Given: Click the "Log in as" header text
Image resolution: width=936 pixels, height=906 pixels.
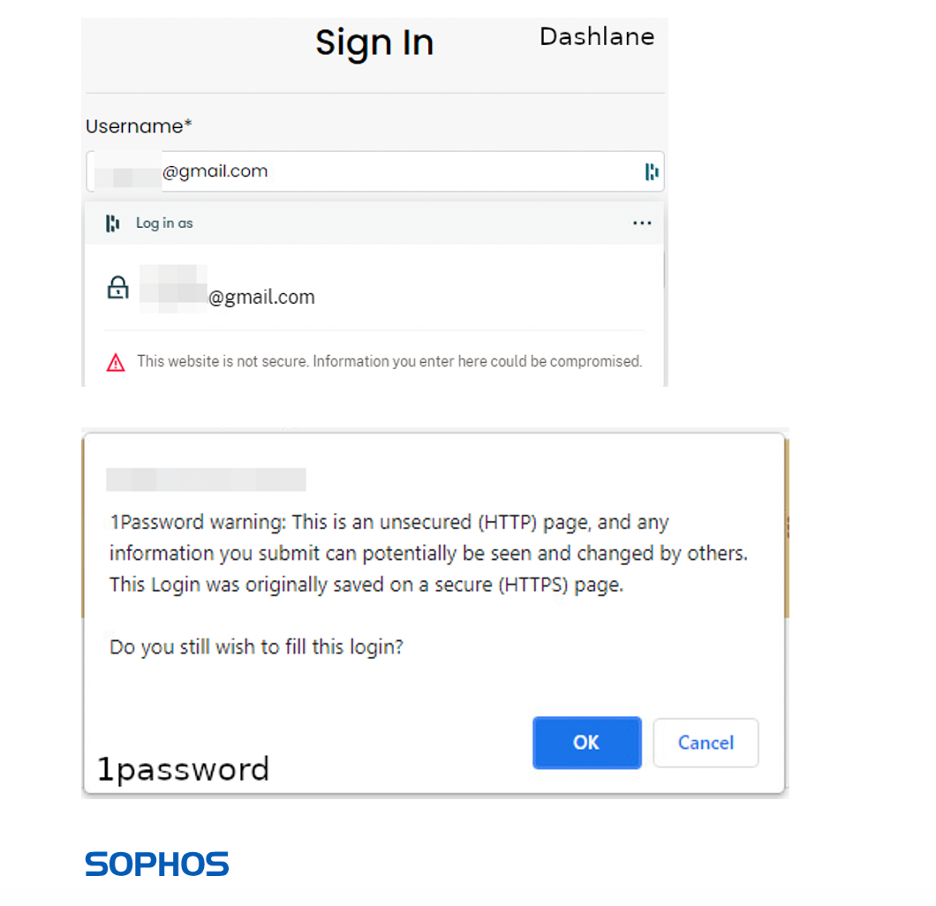Looking at the screenshot, I should click(x=165, y=223).
